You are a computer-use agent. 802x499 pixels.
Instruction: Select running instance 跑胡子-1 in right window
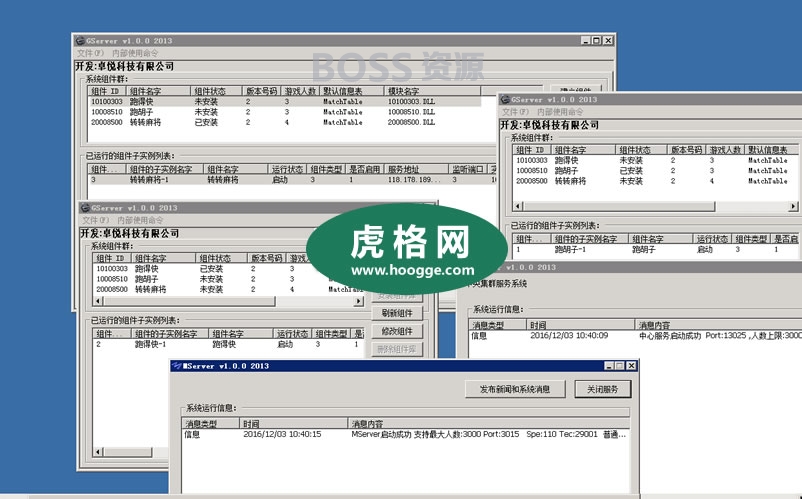point(656,250)
